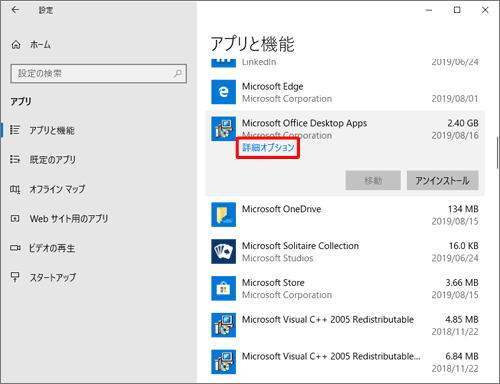Open ビデオの再生 in the sidebar
The height and width of the screenshot is (384, 500).
[52, 248]
